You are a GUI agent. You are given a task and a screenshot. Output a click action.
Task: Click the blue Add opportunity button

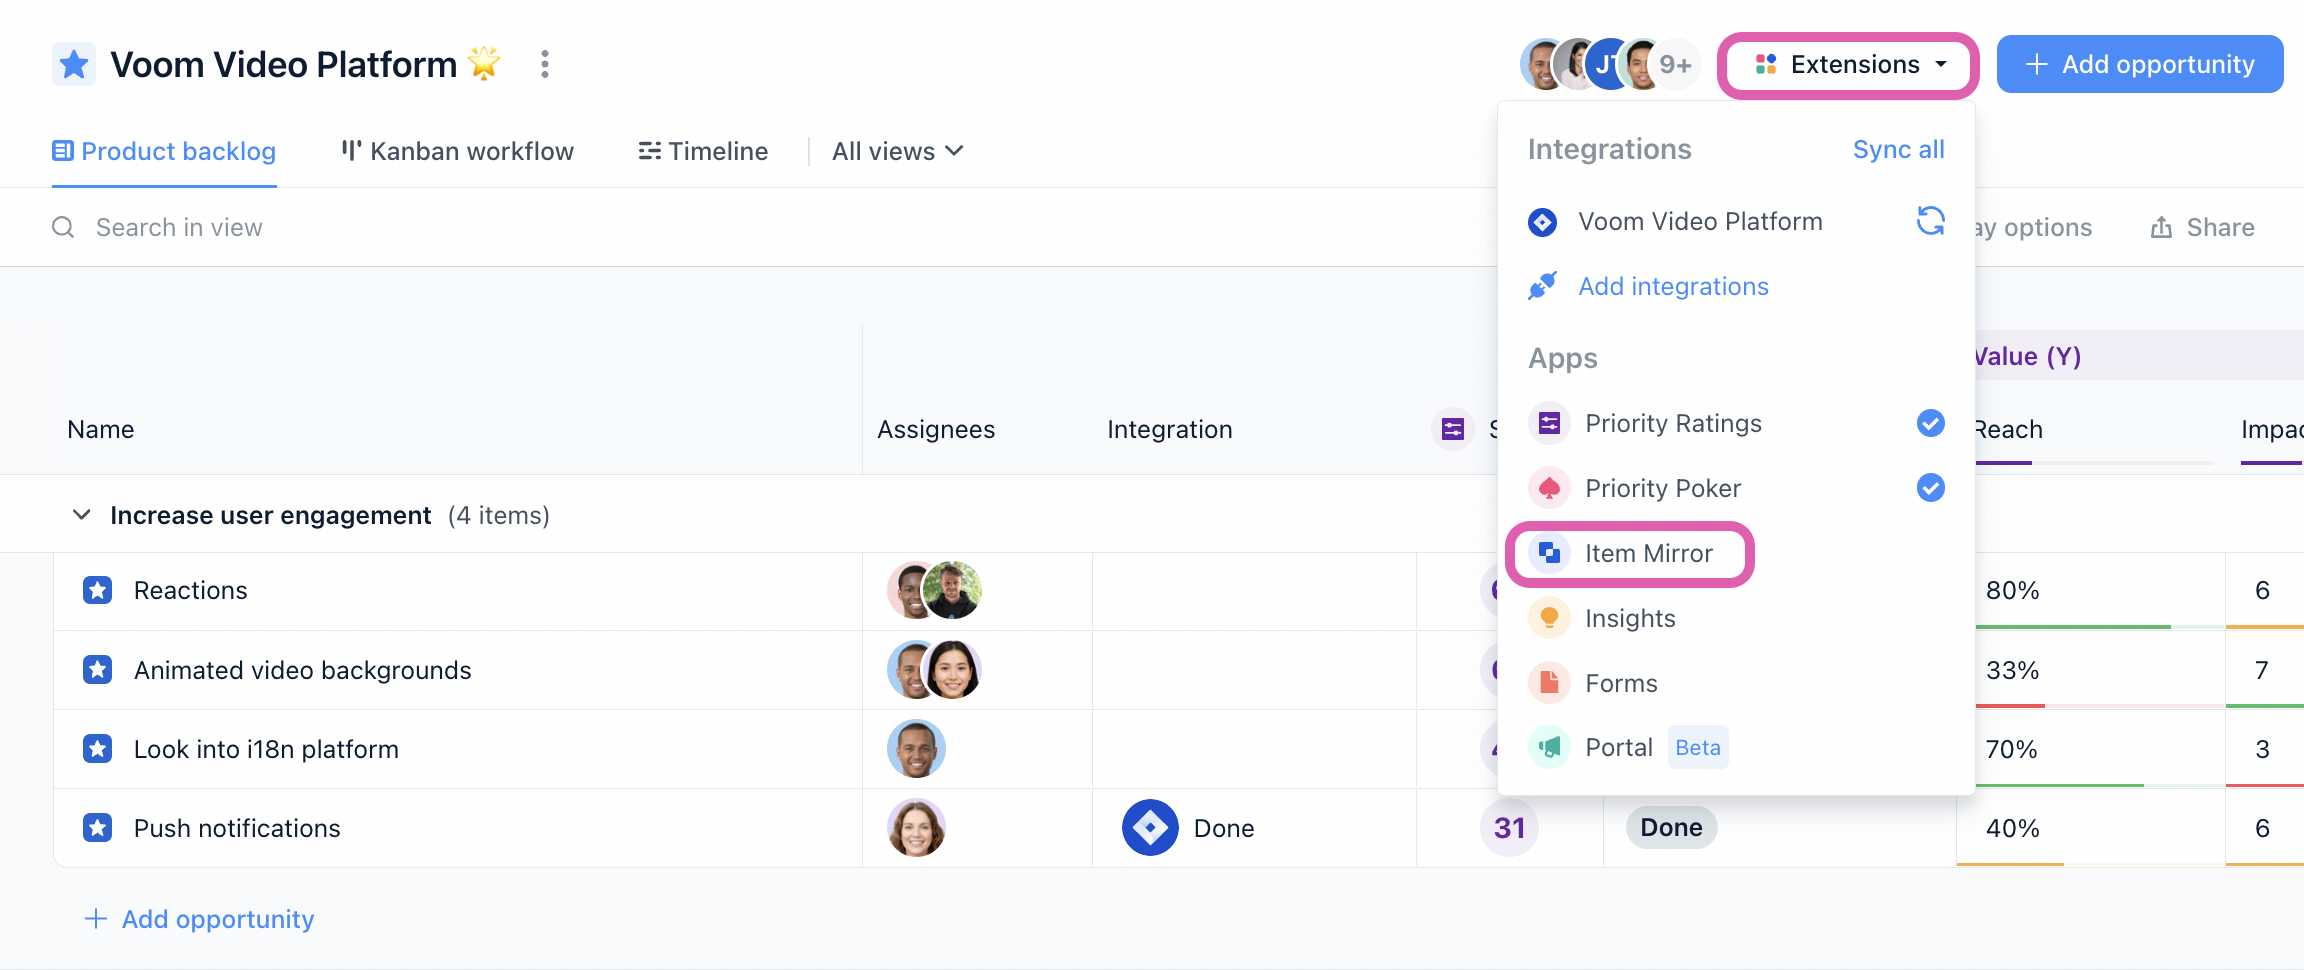pos(2140,65)
